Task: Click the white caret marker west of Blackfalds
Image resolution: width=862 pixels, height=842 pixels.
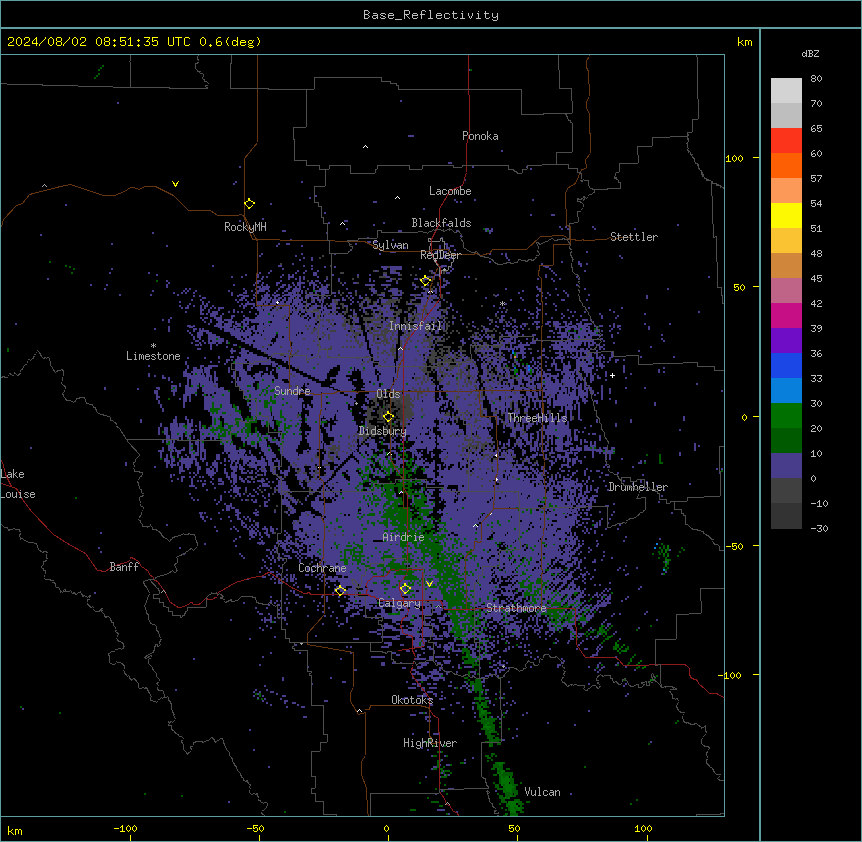Action: point(342,224)
